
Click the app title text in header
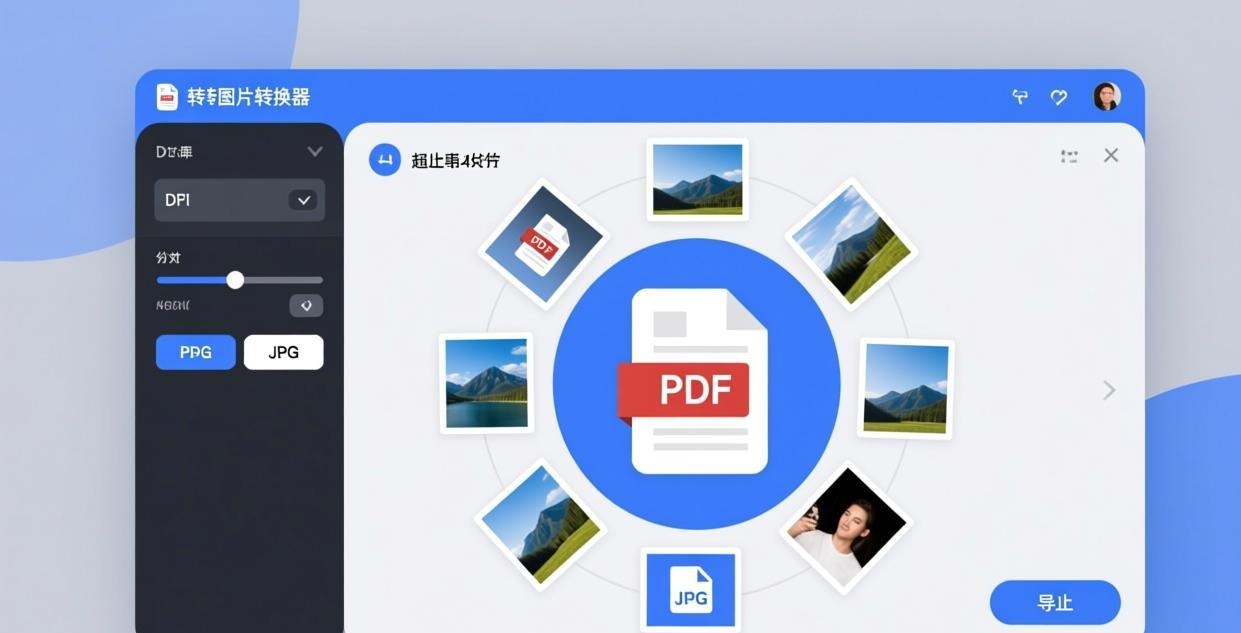tap(249, 97)
